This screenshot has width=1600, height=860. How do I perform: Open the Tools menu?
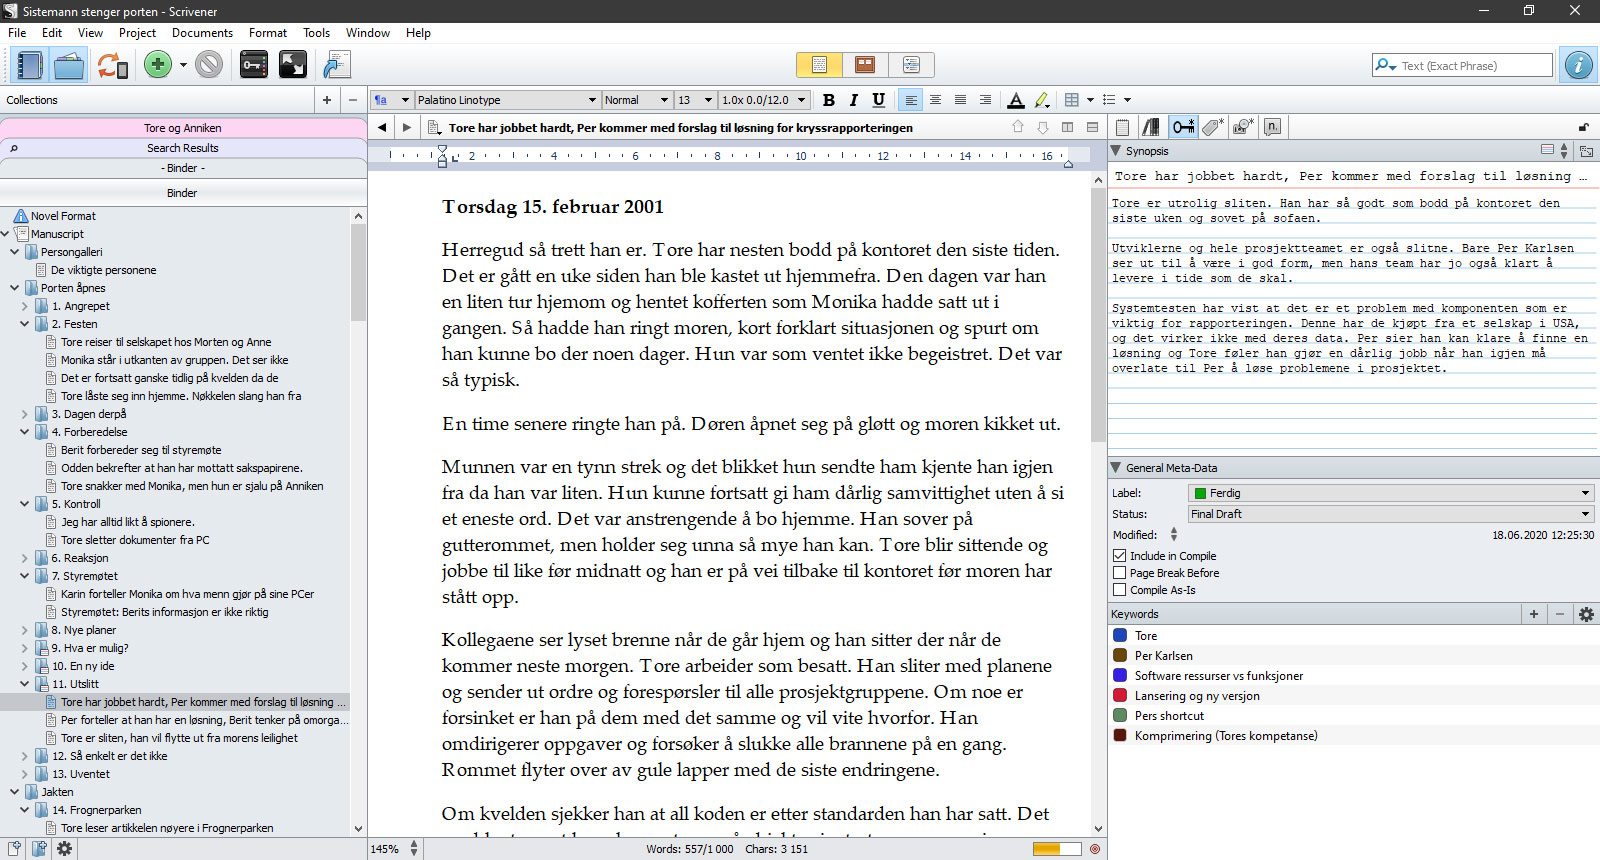[x=316, y=33]
